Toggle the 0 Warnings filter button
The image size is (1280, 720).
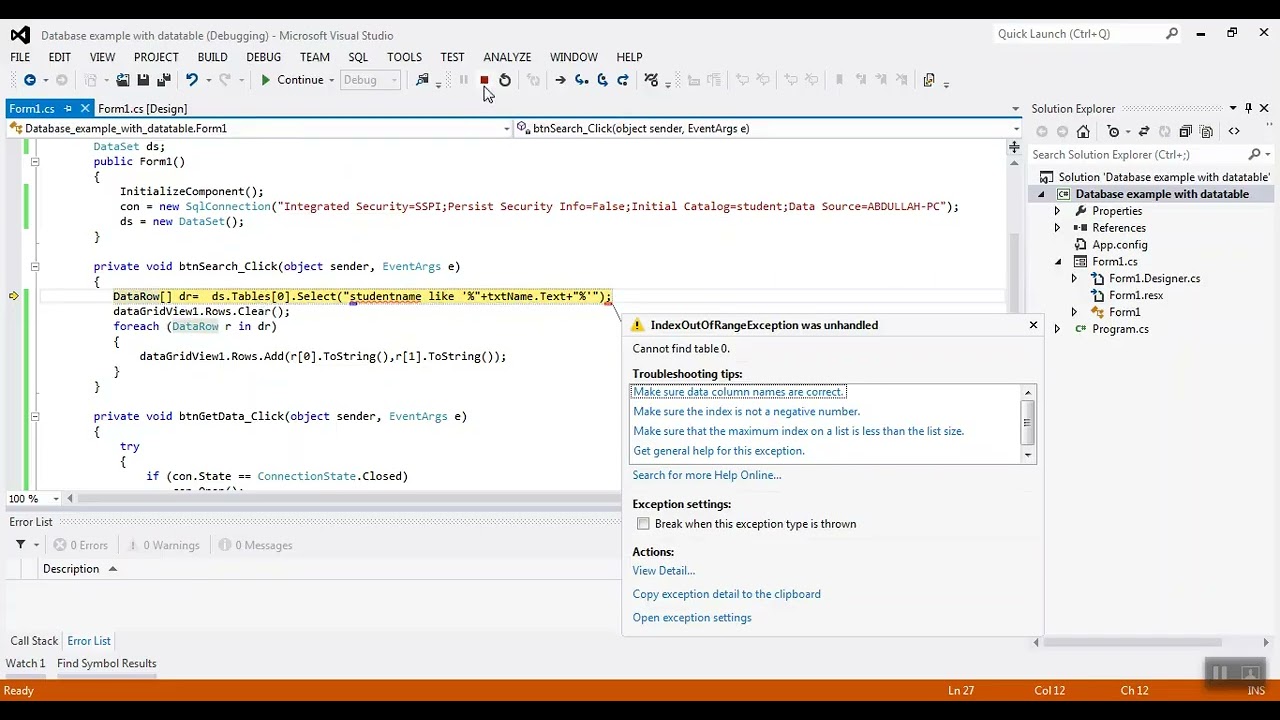point(163,545)
